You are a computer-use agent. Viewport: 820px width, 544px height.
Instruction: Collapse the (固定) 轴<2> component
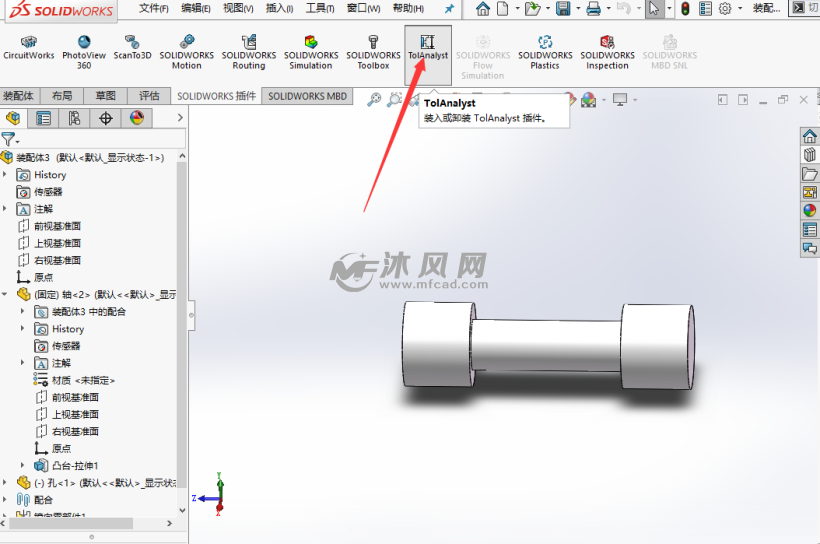click(5, 294)
